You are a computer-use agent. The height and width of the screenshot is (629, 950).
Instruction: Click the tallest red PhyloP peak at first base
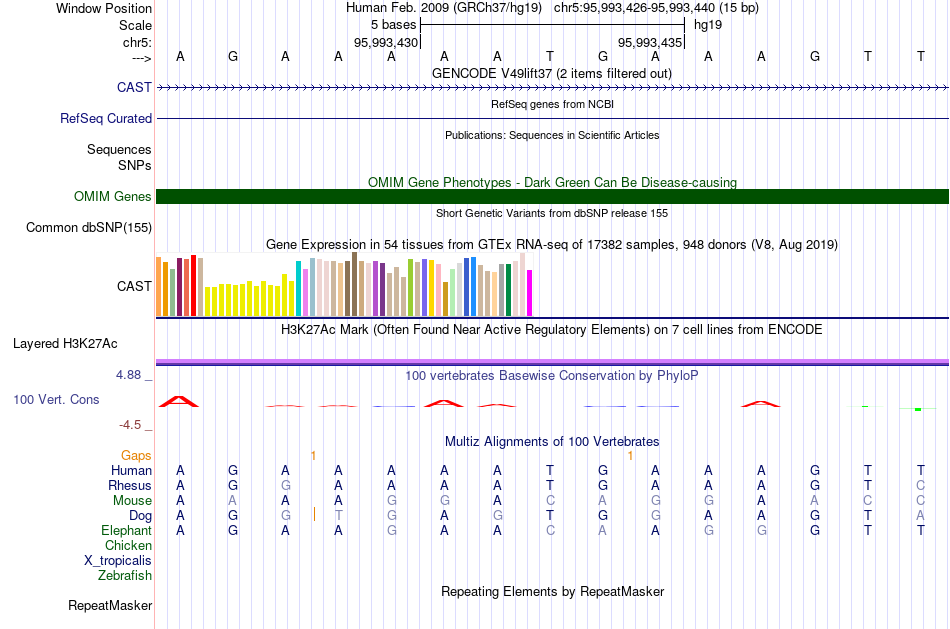(x=179, y=401)
